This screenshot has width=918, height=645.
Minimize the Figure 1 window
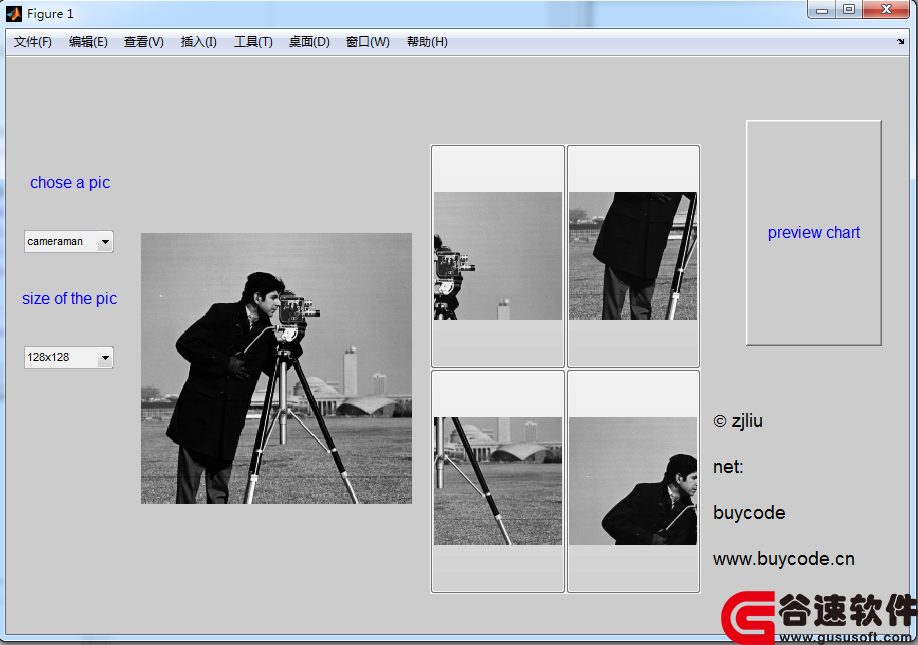(x=822, y=10)
